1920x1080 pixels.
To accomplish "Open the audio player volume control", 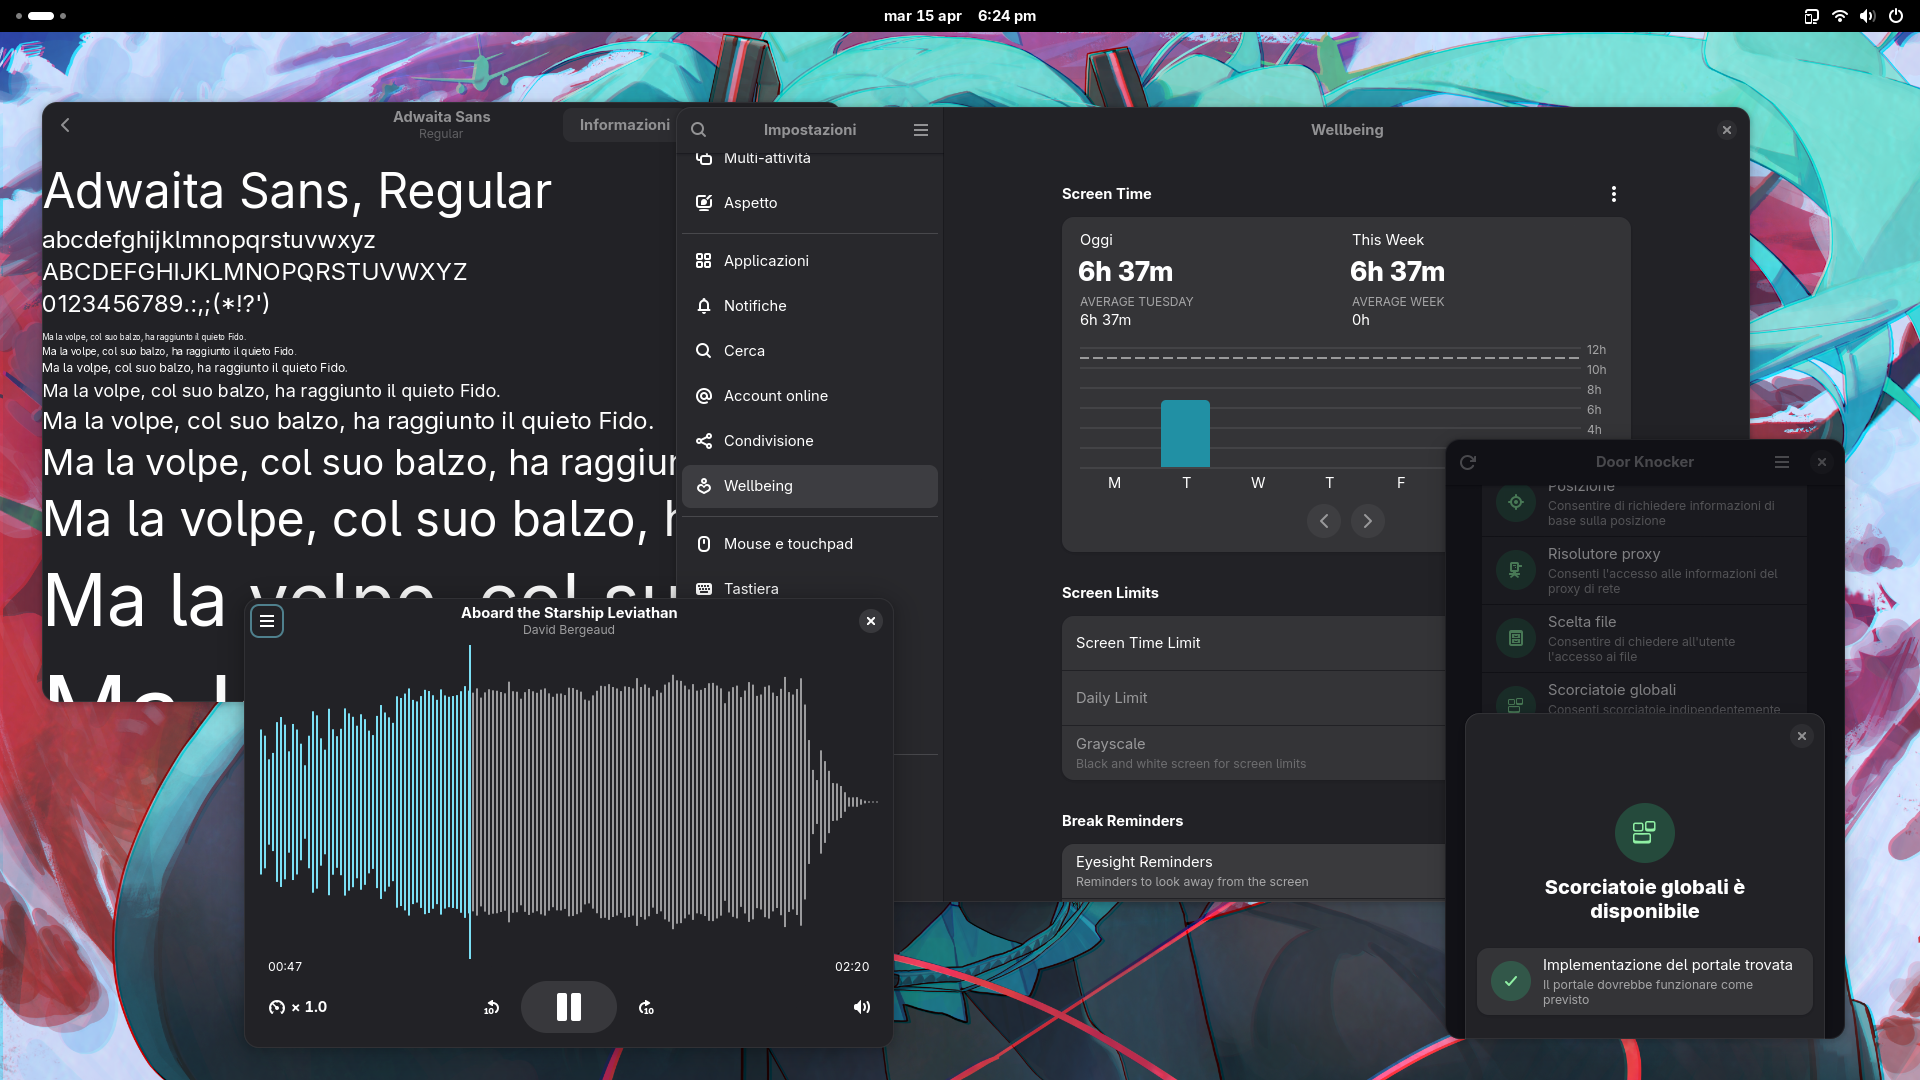I will coord(862,1007).
